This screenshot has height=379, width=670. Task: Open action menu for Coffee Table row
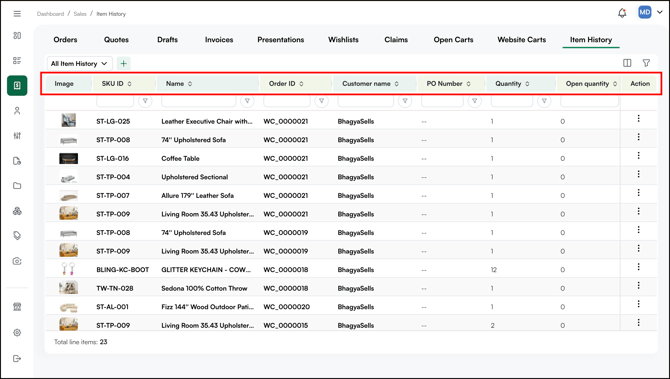[638, 156]
